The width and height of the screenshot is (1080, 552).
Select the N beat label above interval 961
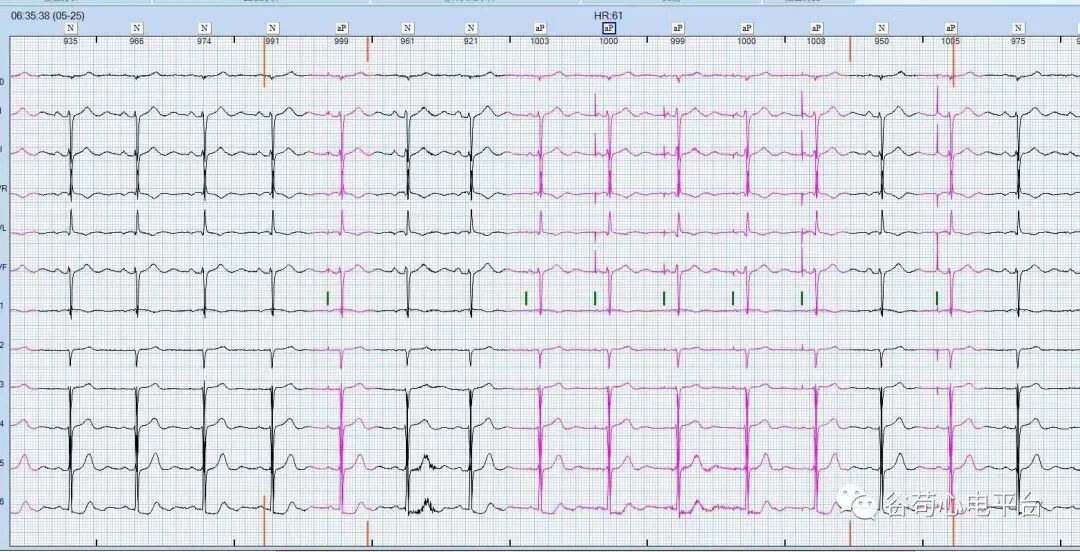point(408,28)
